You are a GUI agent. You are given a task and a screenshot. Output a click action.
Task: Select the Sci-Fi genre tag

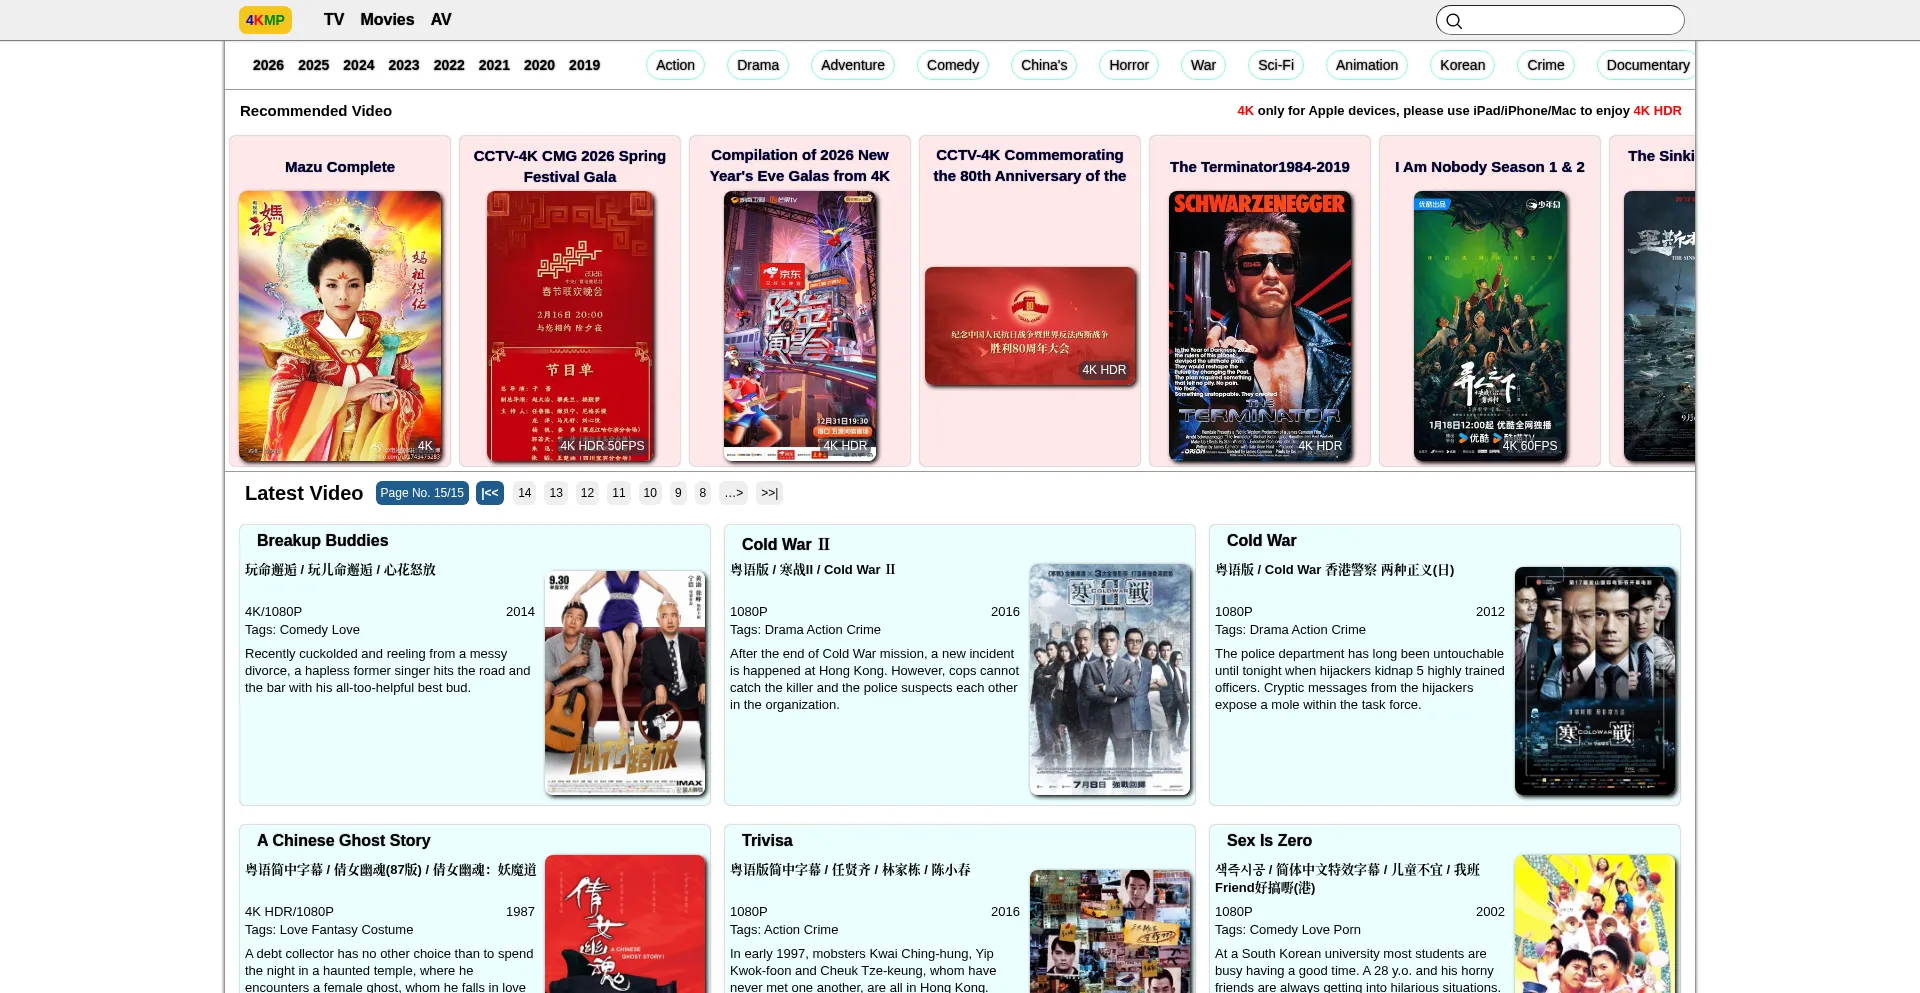tap(1276, 65)
